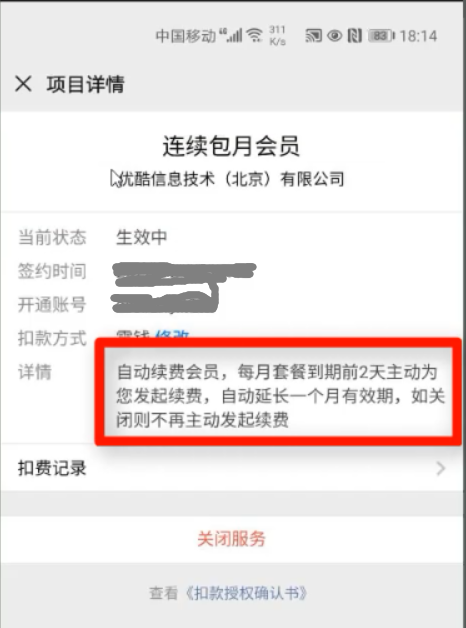Tap the 生效中 status value
The image size is (466, 628).
(141, 237)
